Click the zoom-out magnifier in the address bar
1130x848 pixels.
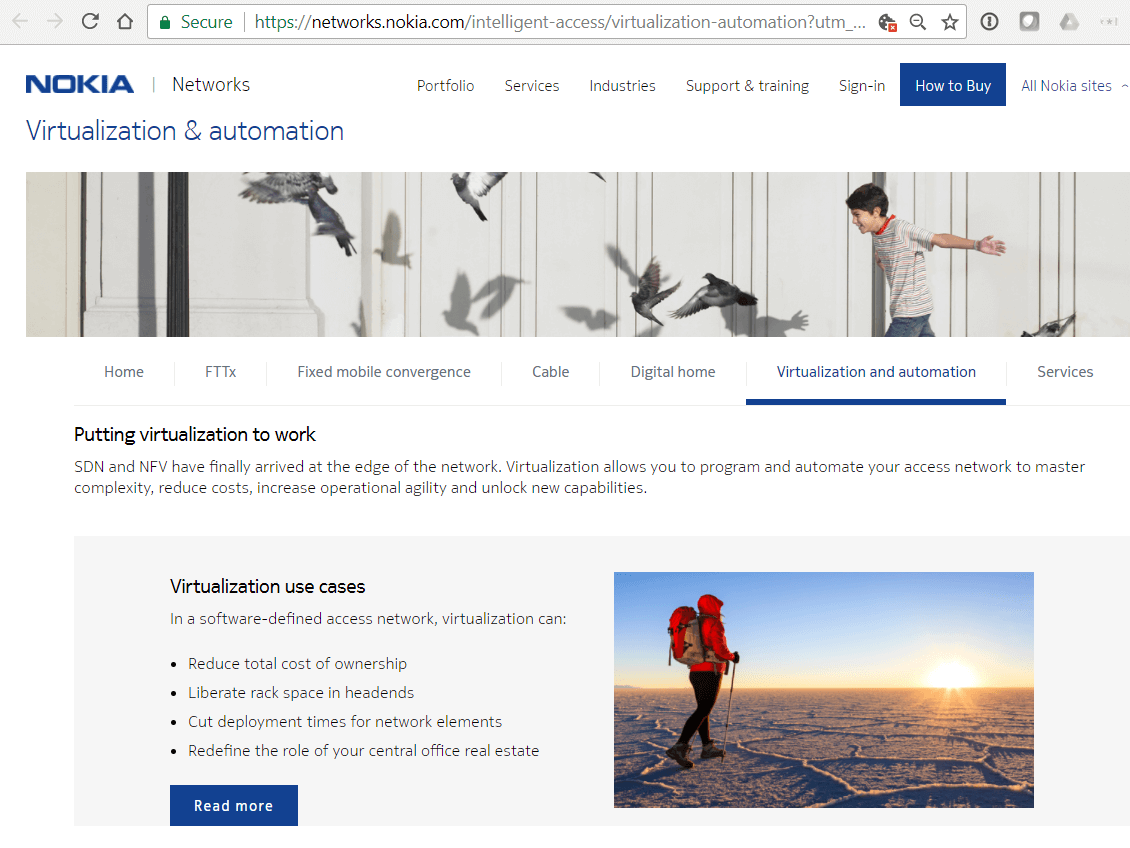[917, 21]
